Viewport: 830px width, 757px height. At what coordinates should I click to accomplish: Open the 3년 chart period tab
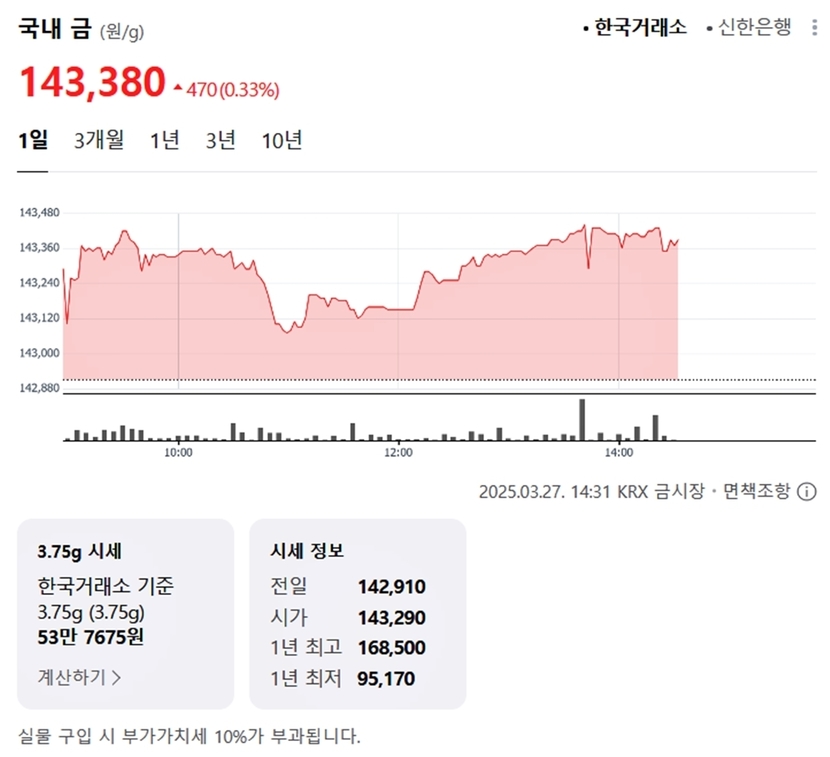coord(221,140)
